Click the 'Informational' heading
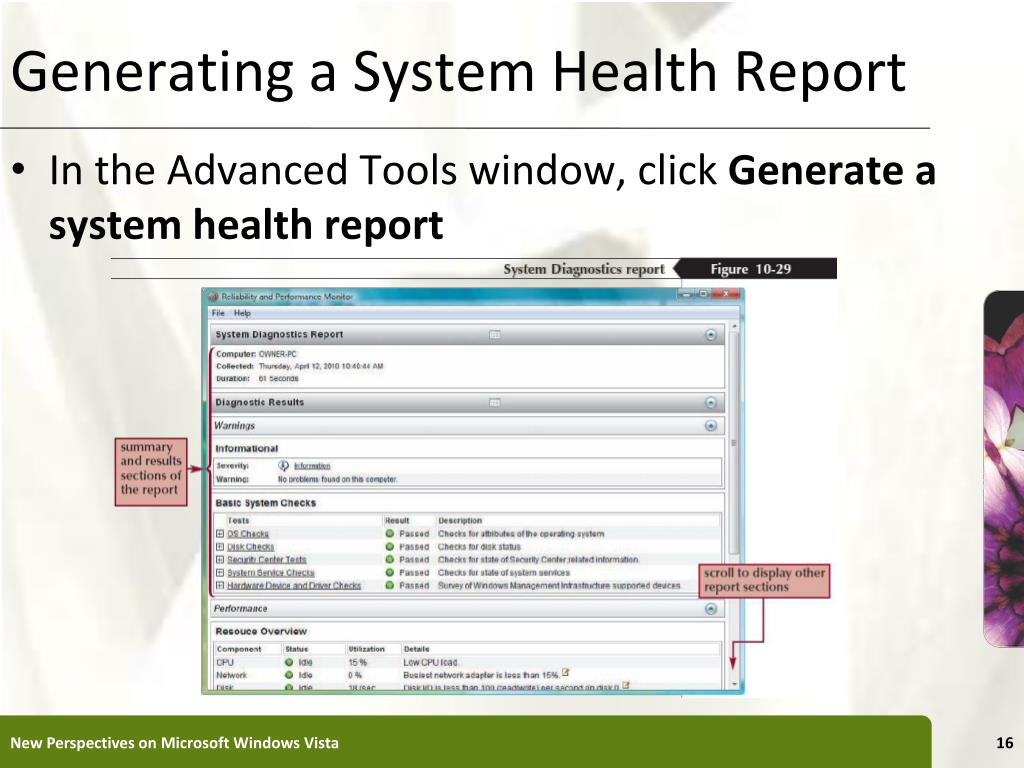 247,449
